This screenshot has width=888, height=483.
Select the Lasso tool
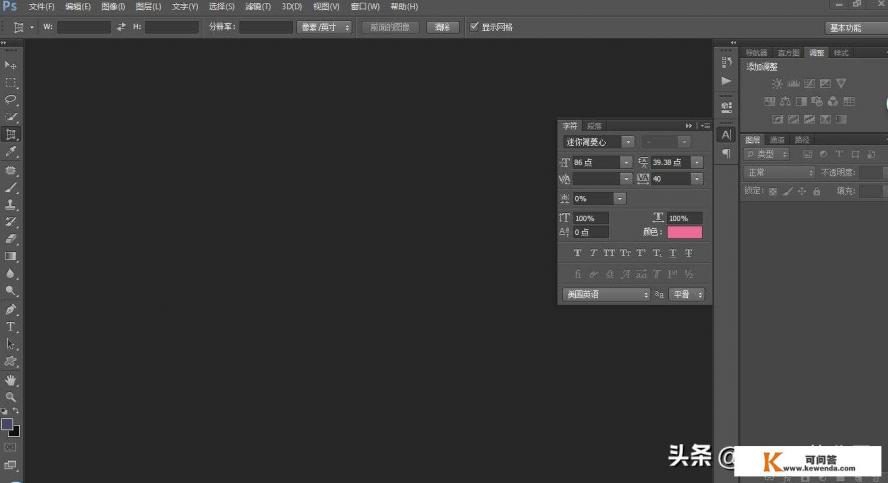click(10, 100)
